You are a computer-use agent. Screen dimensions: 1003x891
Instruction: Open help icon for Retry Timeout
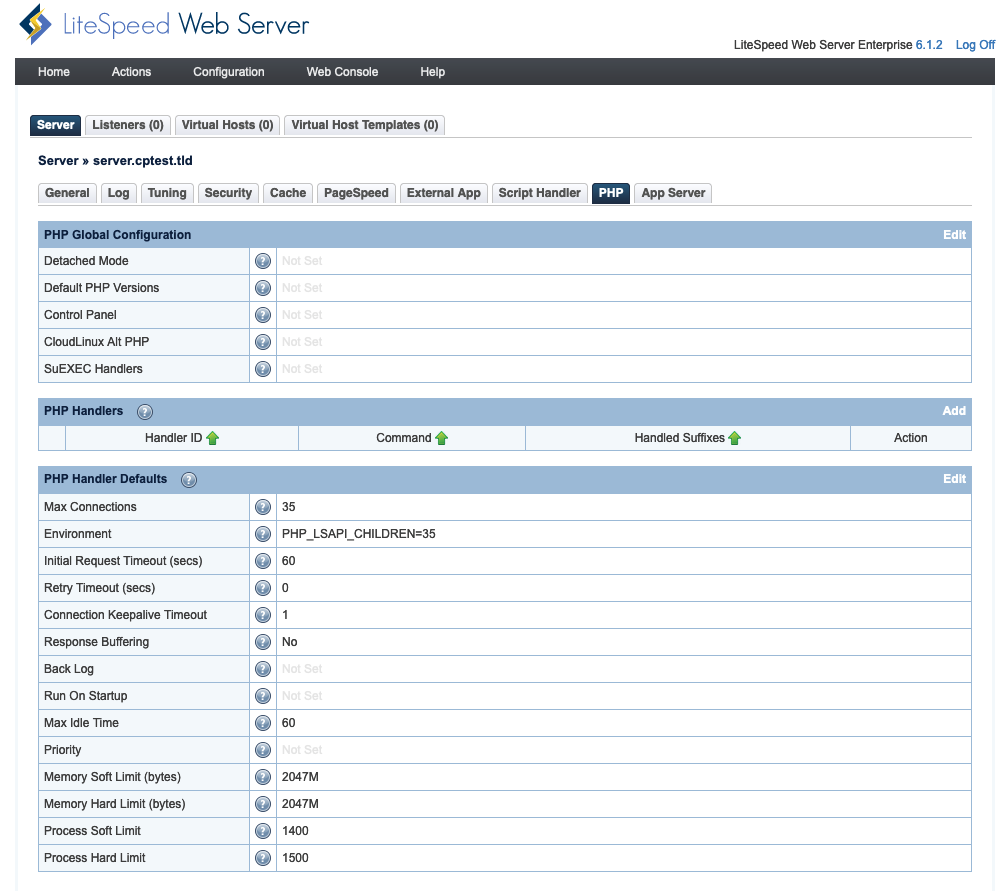coord(263,588)
